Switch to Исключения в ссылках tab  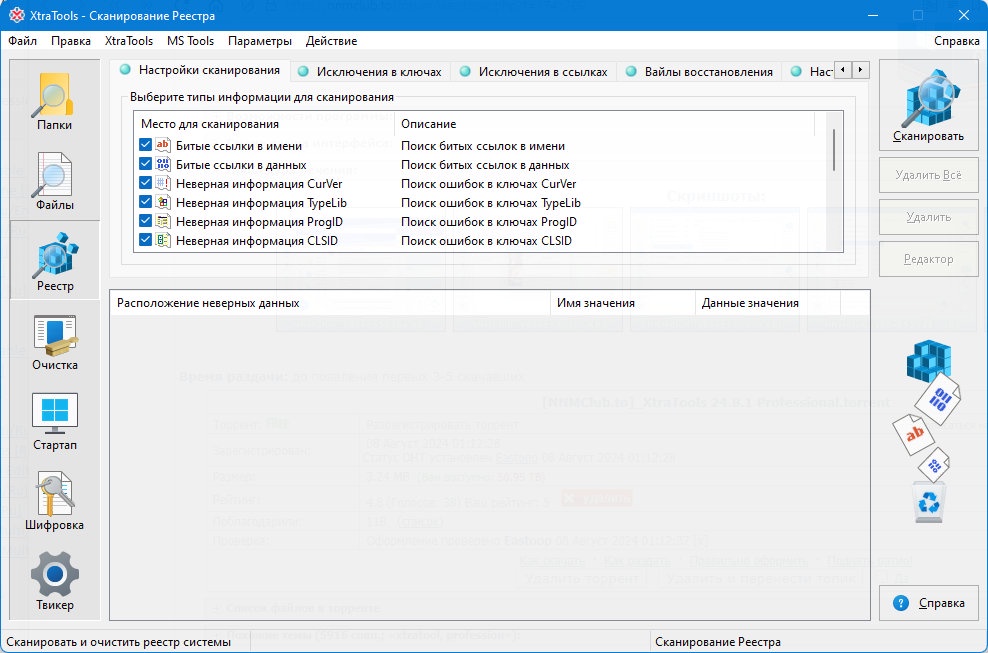[x=534, y=72]
